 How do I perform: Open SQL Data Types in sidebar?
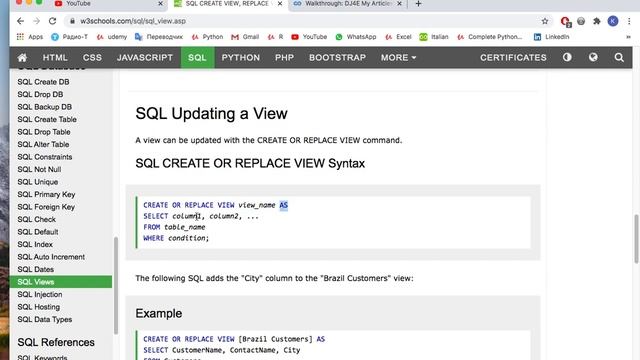click(44, 319)
